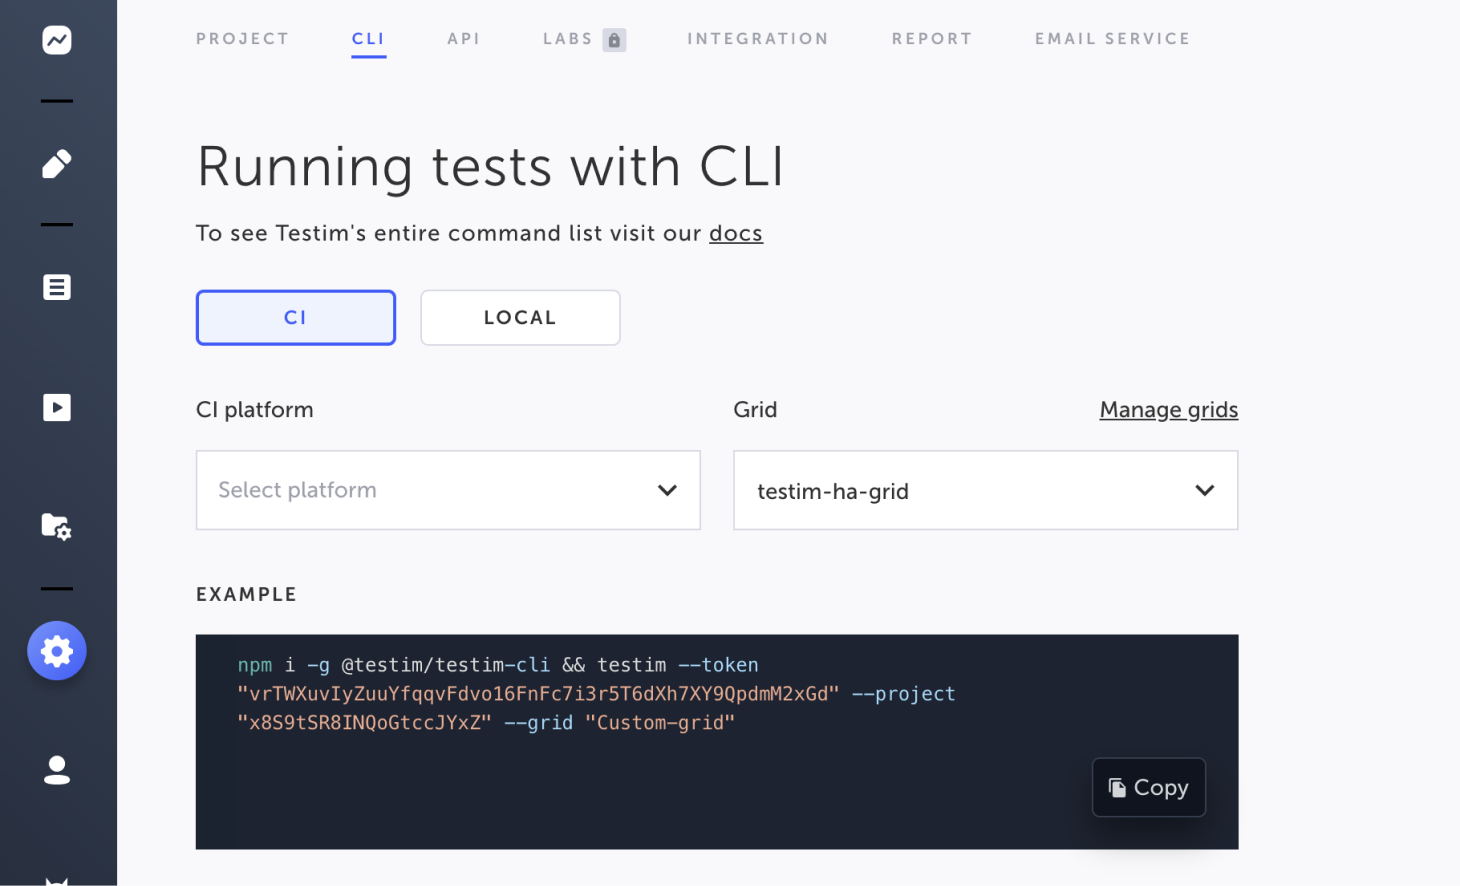Click the play runs icon in sidebar
Image resolution: width=1460 pixels, height=886 pixels.
tap(57, 408)
